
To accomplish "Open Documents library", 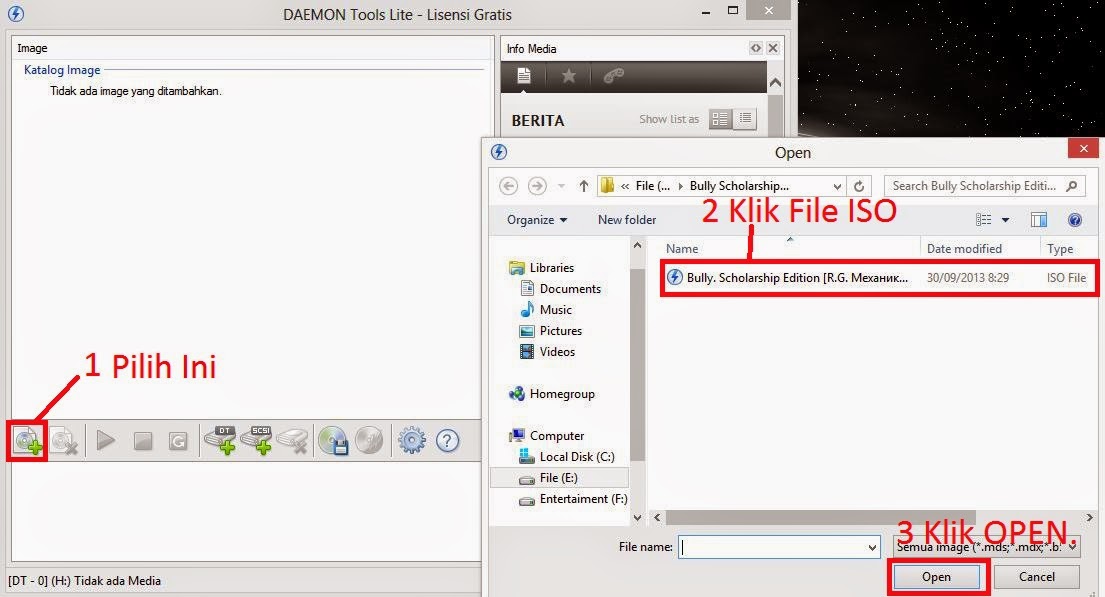I will [x=570, y=289].
